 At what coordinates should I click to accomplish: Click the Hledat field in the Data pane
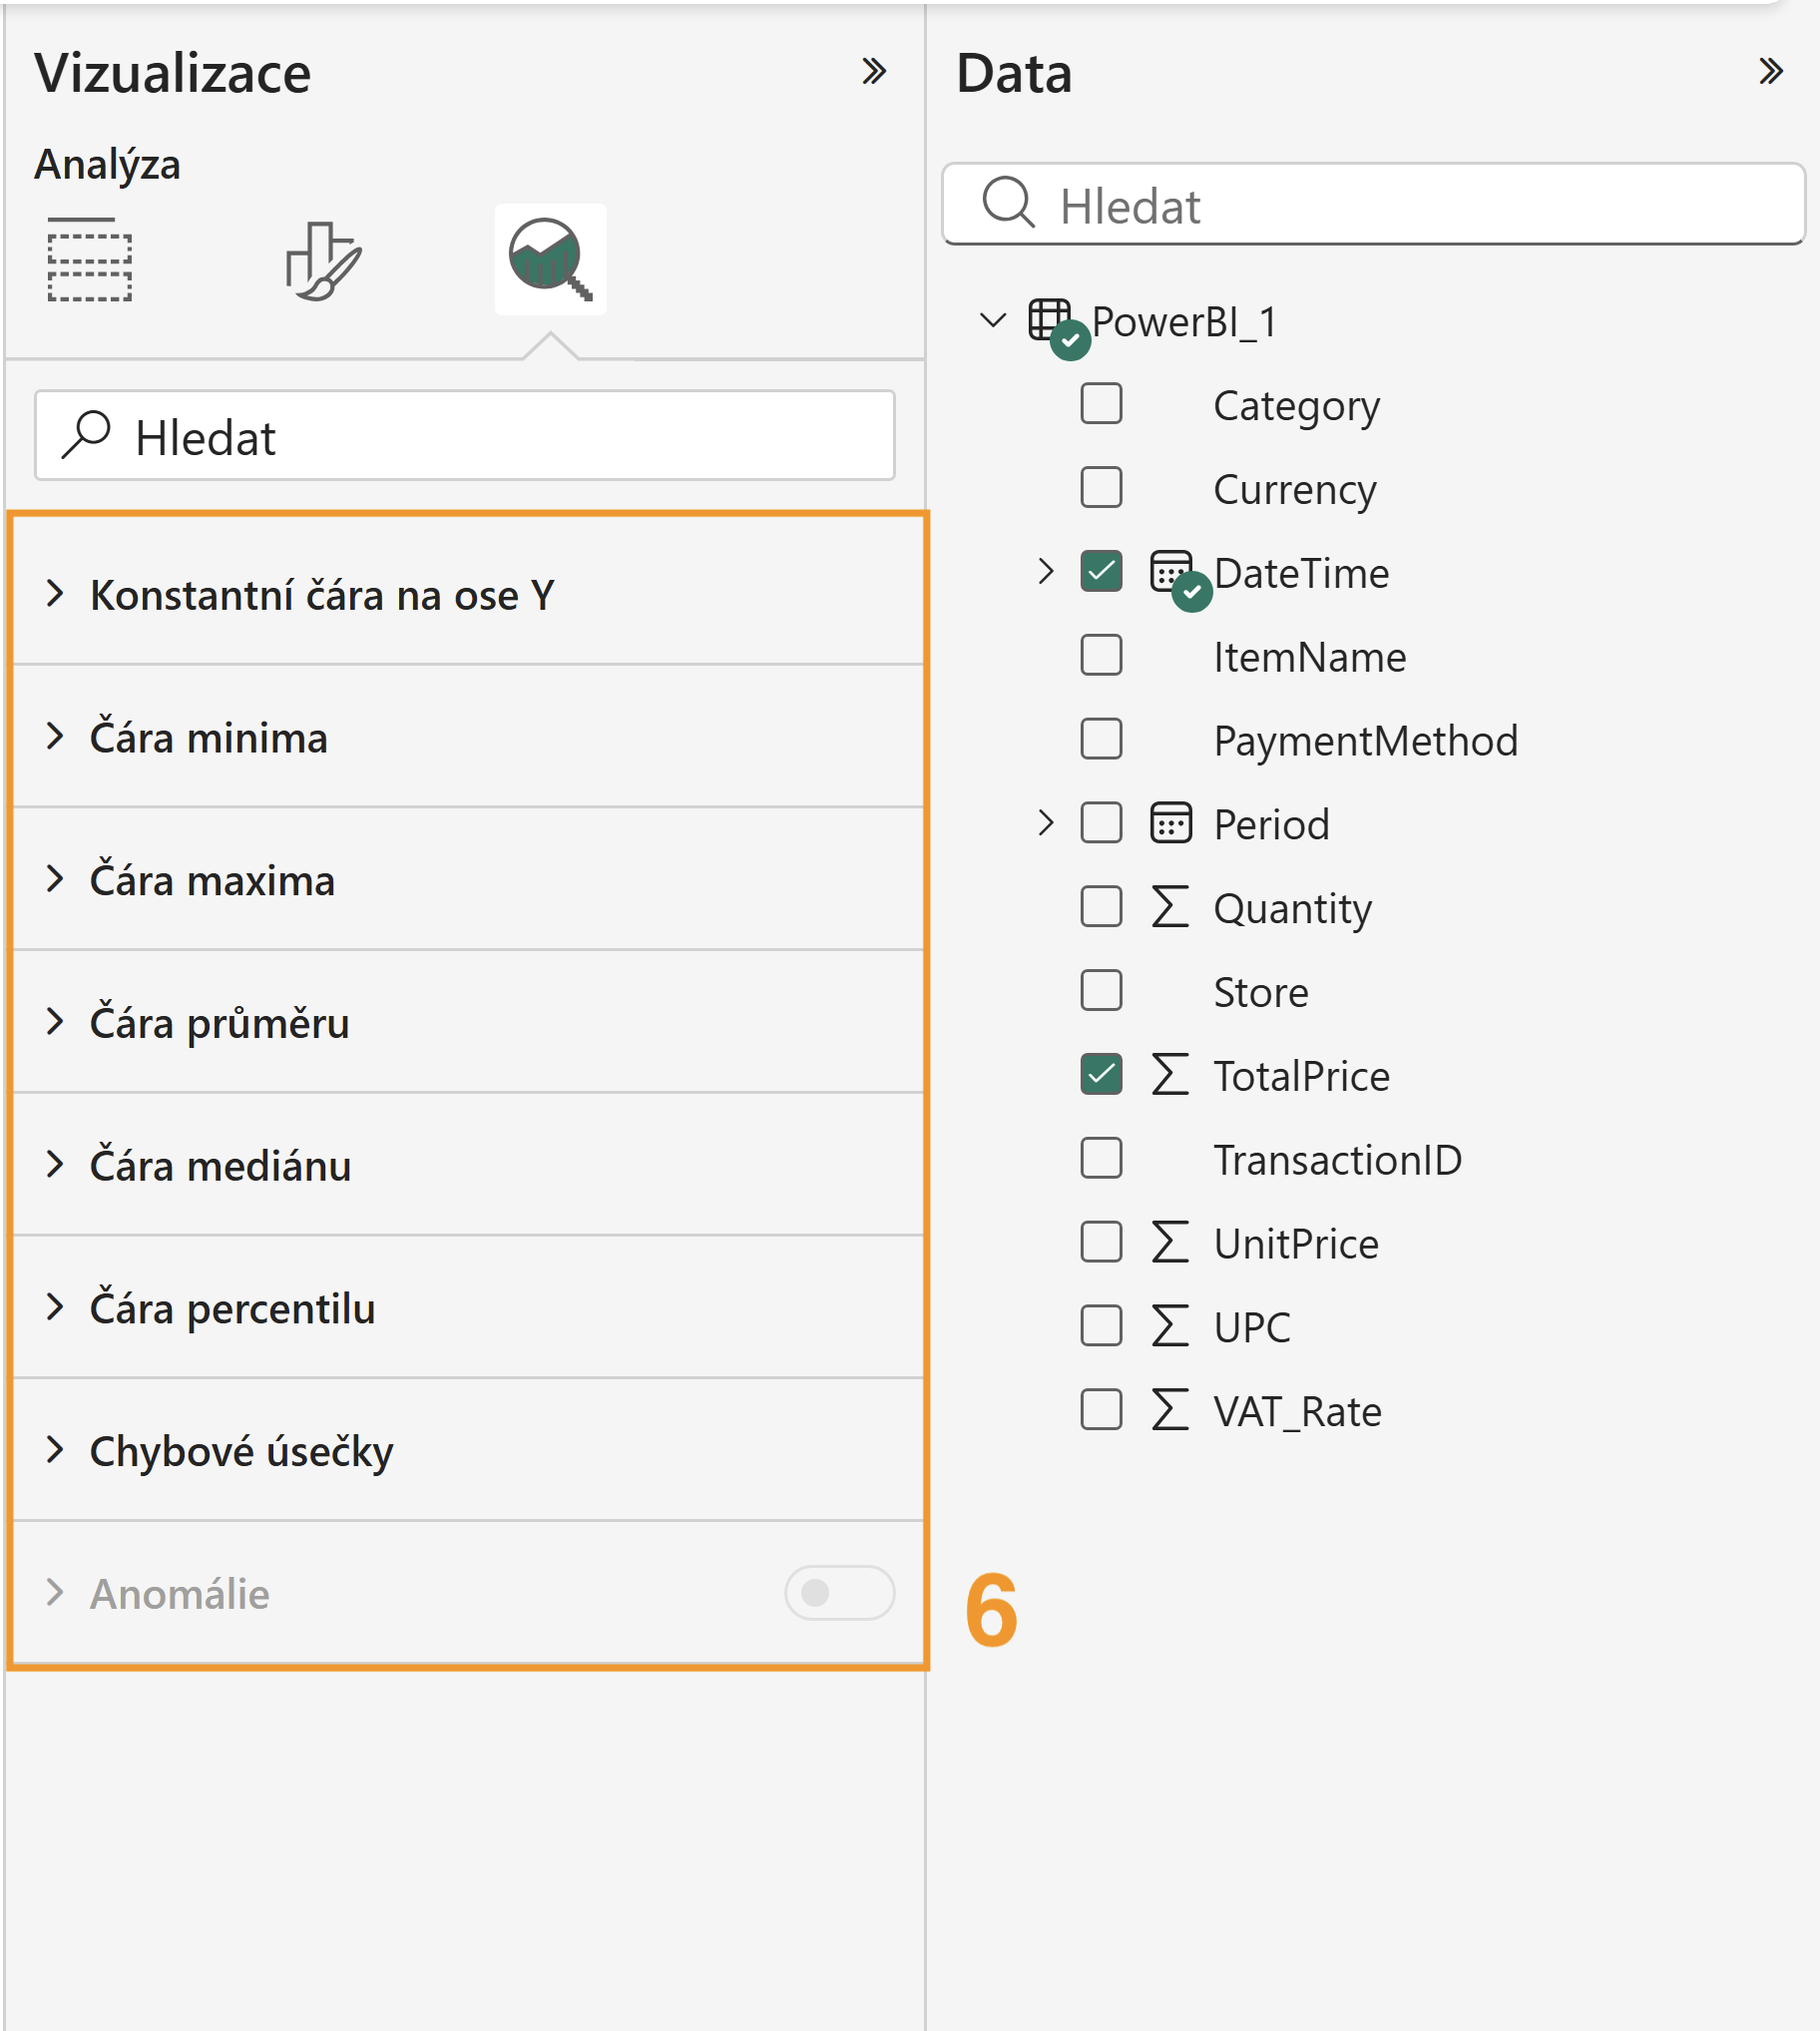1374,204
